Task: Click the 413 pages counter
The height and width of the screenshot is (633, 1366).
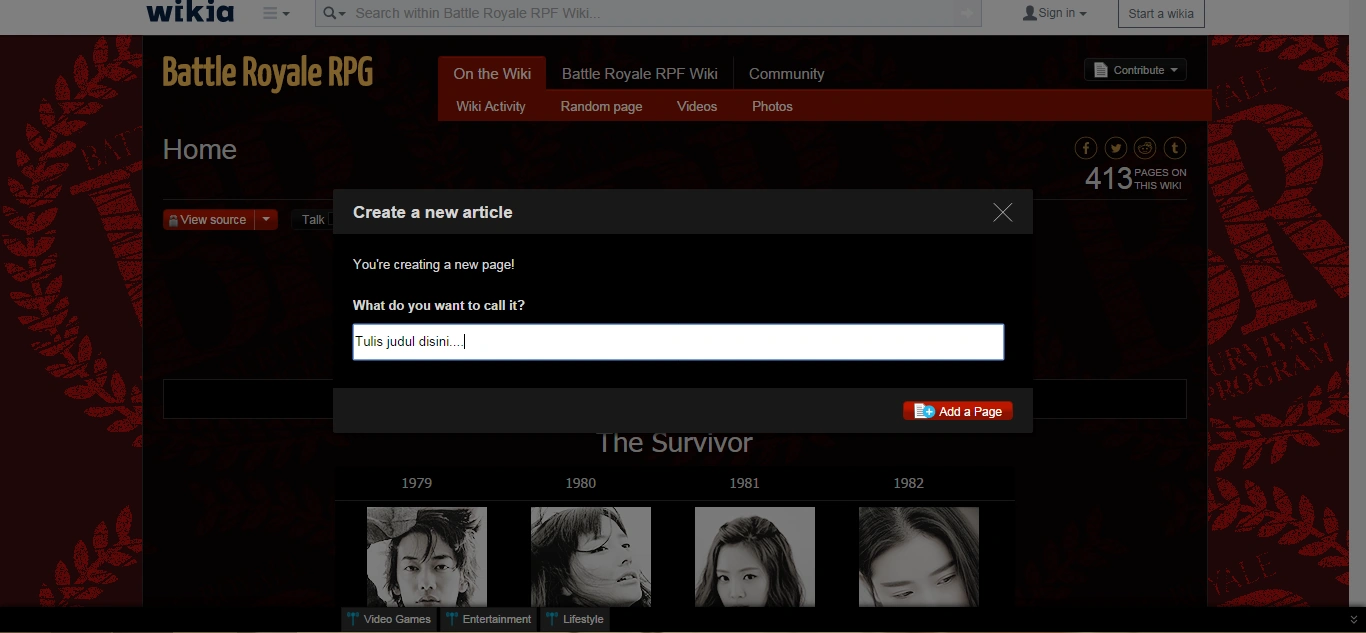Action: 1136,178
